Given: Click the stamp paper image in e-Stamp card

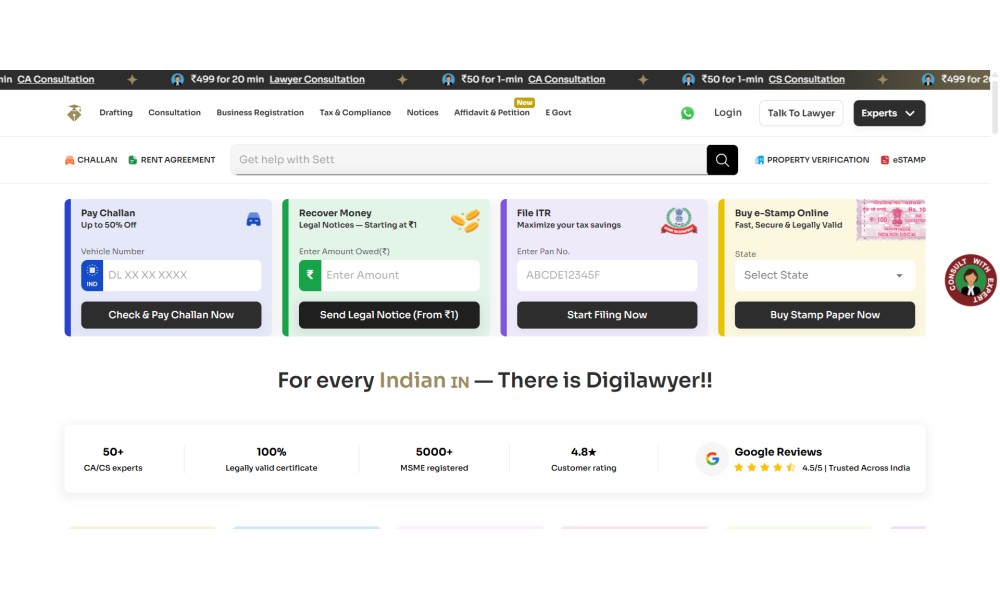Looking at the screenshot, I should [891, 219].
